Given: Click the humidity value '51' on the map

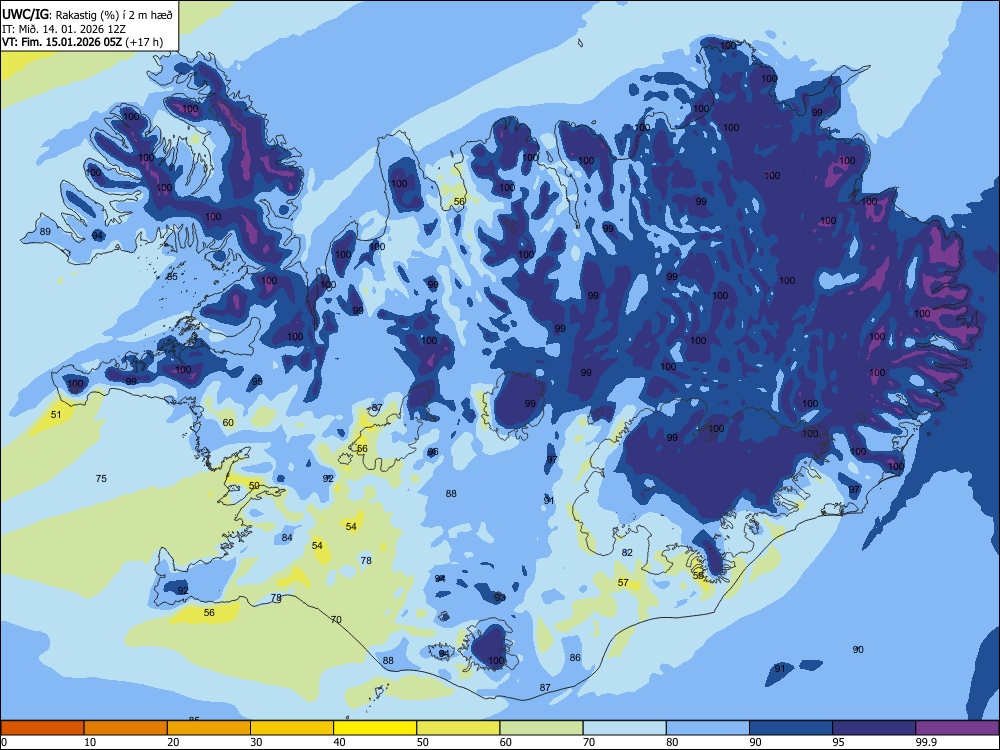Looking at the screenshot, I should (56, 415).
